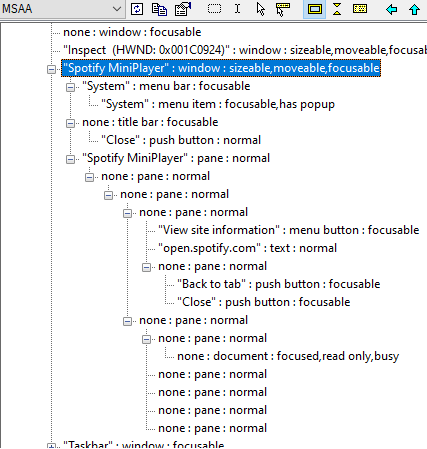Toggle the Watch Cursor arrow icon
Image resolution: width=427 pixels, height=449 pixels.
coord(261,9)
